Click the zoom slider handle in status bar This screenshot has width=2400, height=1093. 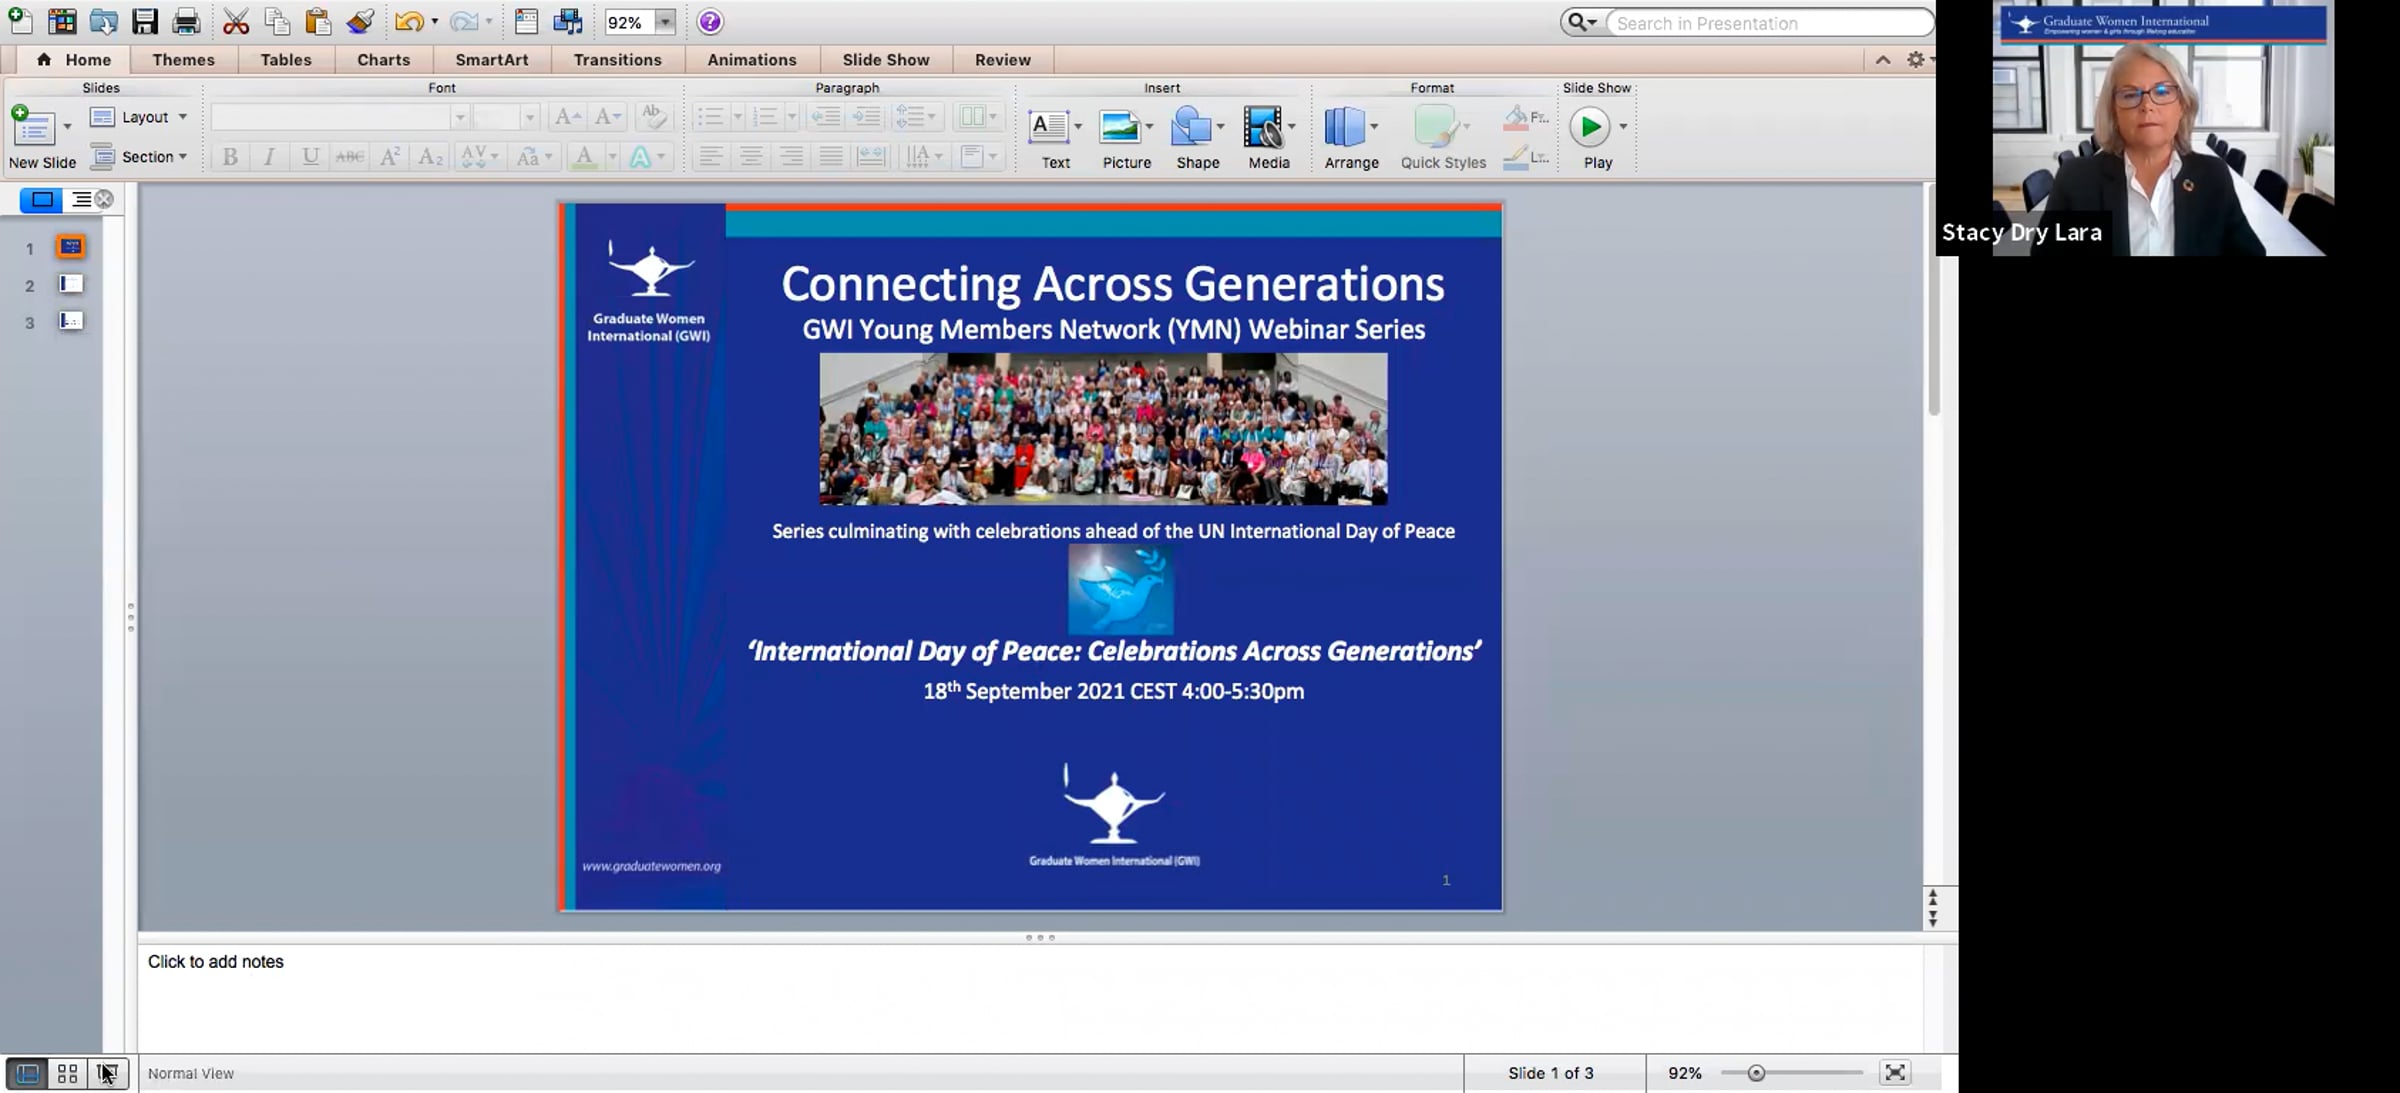pyautogui.click(x=1756, y=1074)
